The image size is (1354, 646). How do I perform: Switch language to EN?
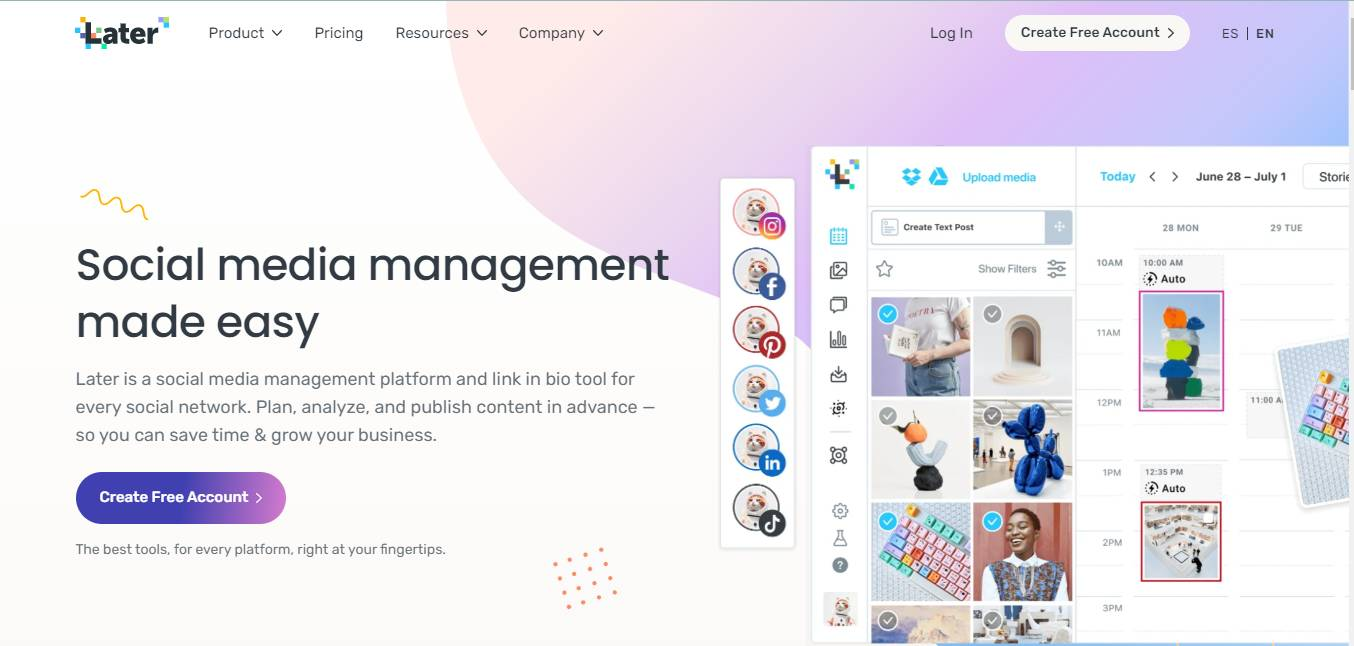point(1265,33)
